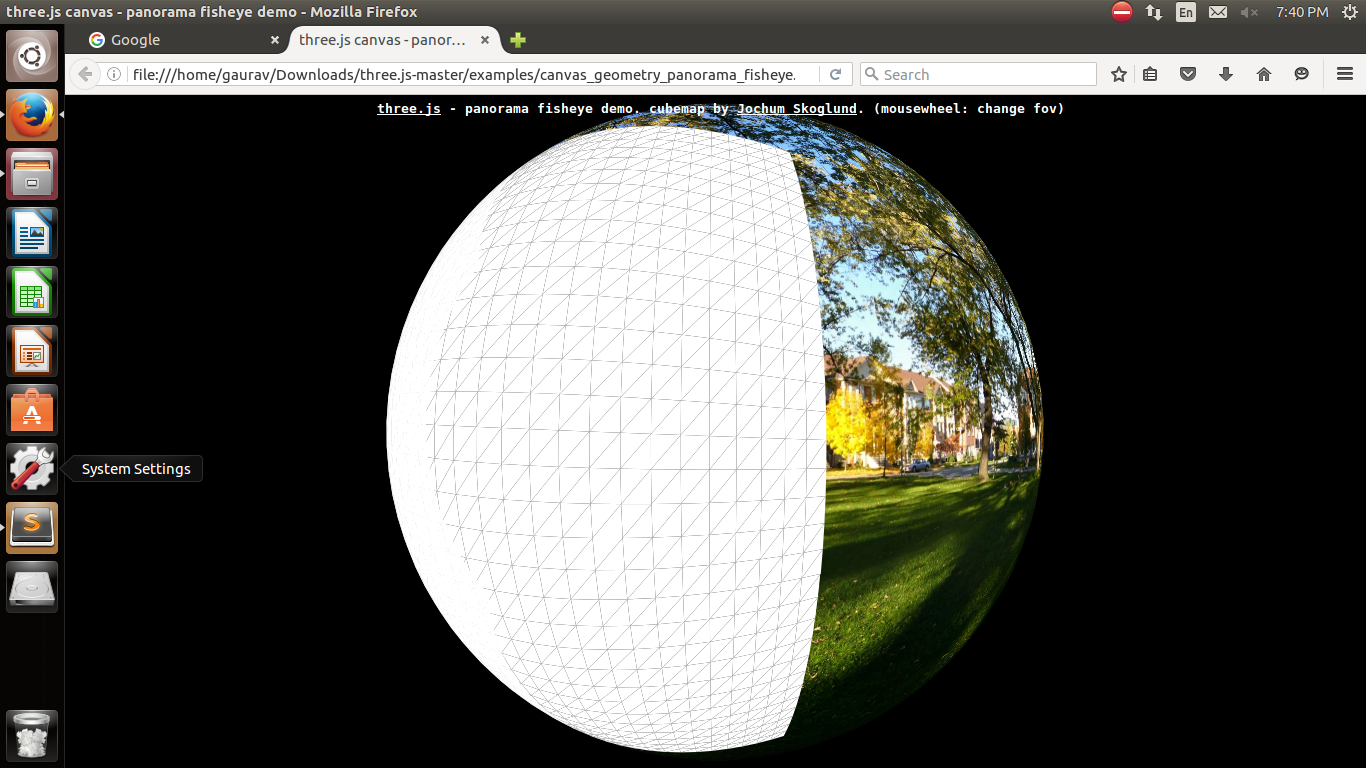Launch LibreOffice Writer from the dock
This screenshot has height=768, width=1366.
(32, 233)
